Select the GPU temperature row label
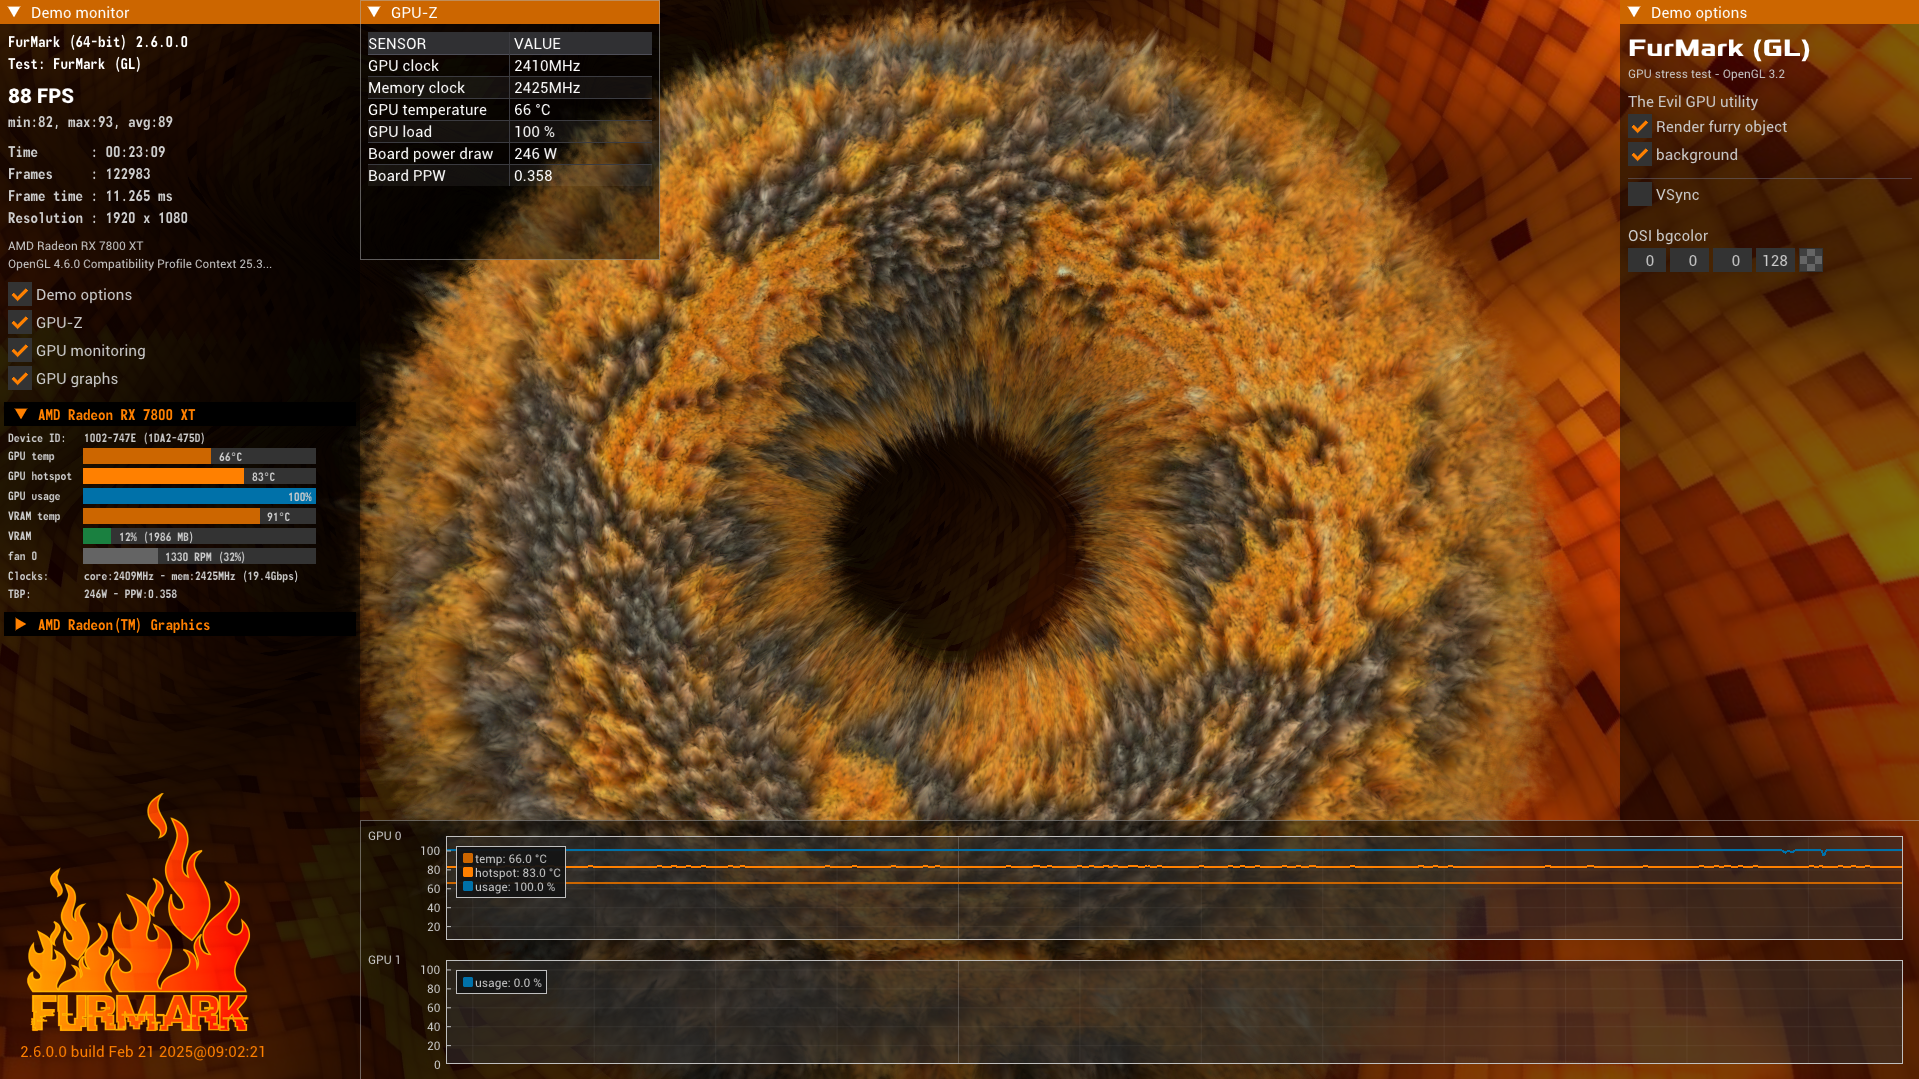Screen dimensions: 1919x1079 point(427,109)
